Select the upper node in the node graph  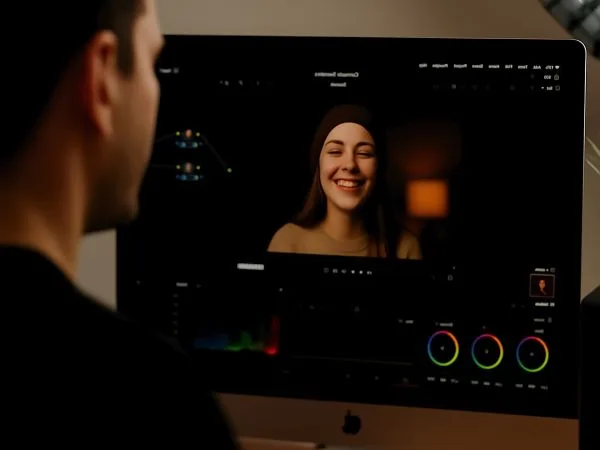pyautogui.click(x=188, y=139)
